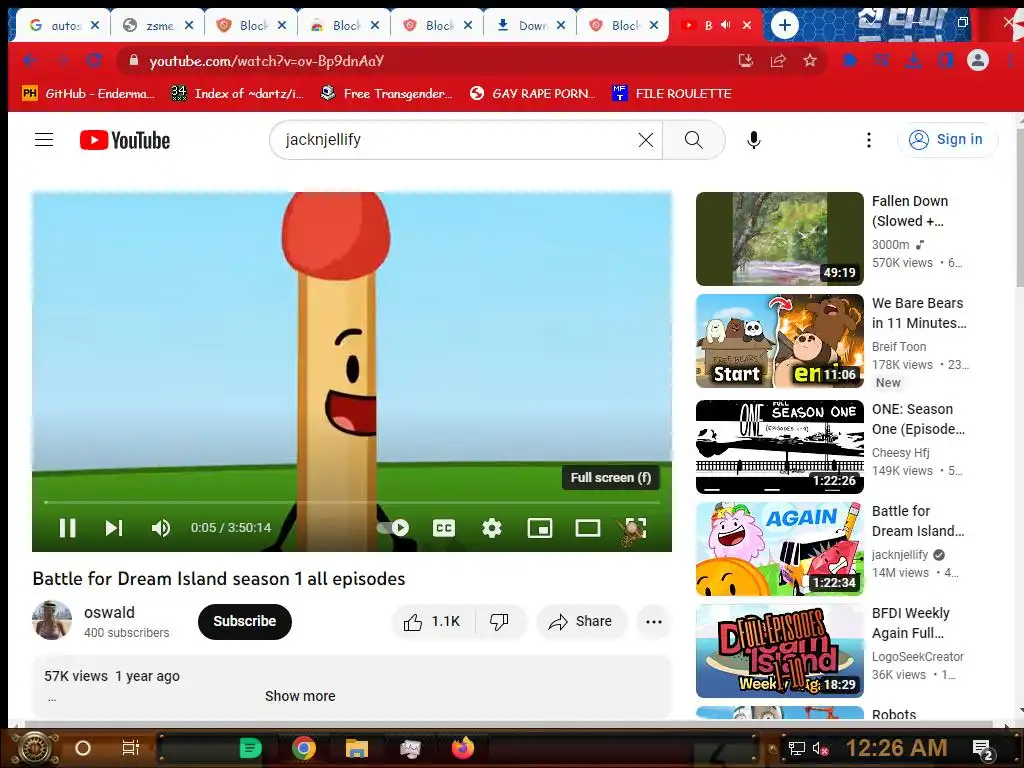The width and height of the screenshot is (1024, 768).
Task: Install app icon in address bar
Action: 745,61
